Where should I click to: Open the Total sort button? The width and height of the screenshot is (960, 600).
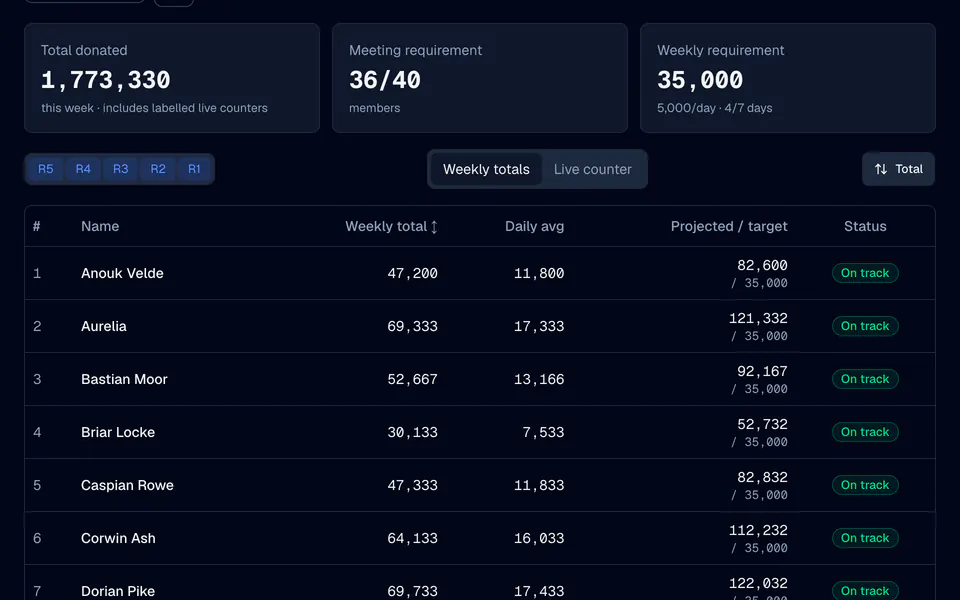[898, 169]
